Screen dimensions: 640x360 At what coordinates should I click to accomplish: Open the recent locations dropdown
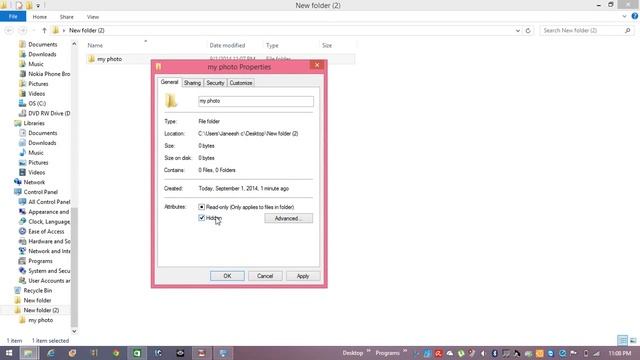tap(33, 31)
